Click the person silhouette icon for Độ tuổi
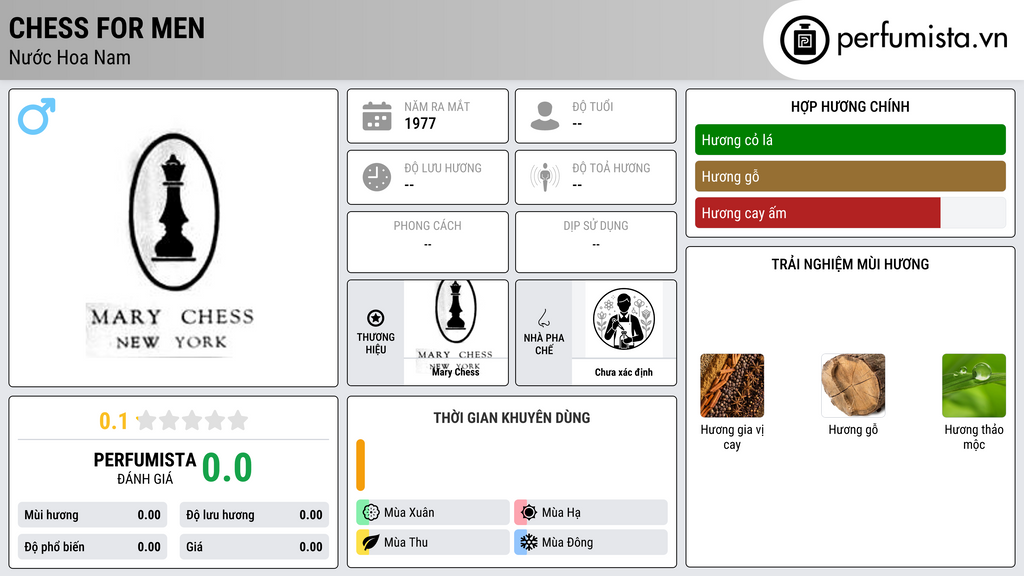The width and height of the screenshot is (1024, 576). (x=545, y=116)
